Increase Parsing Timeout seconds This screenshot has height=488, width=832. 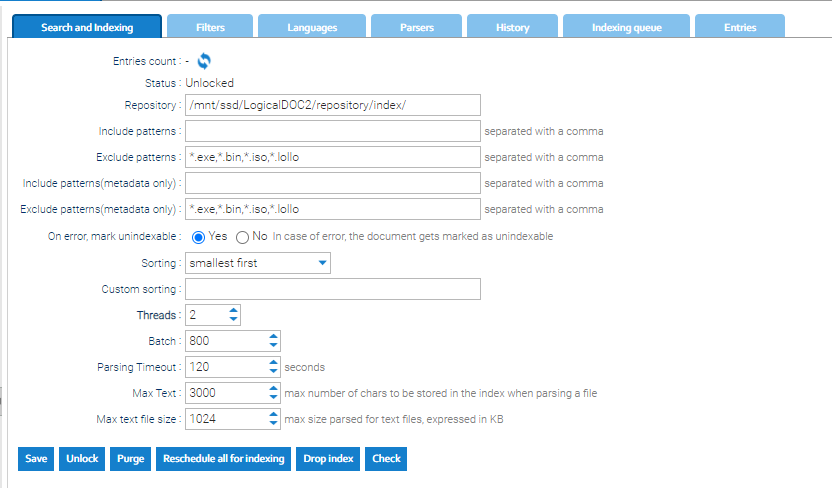[273, 362]
